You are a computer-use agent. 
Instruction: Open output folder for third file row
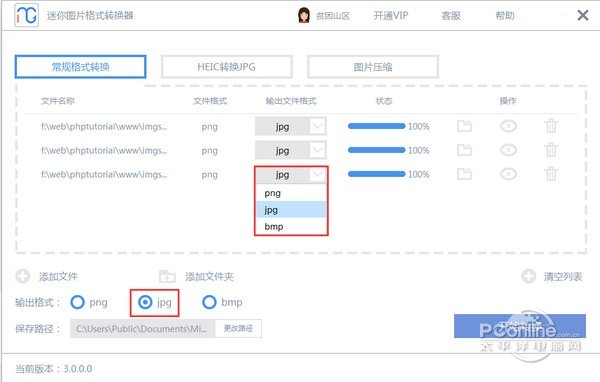[x=465, y=174]
